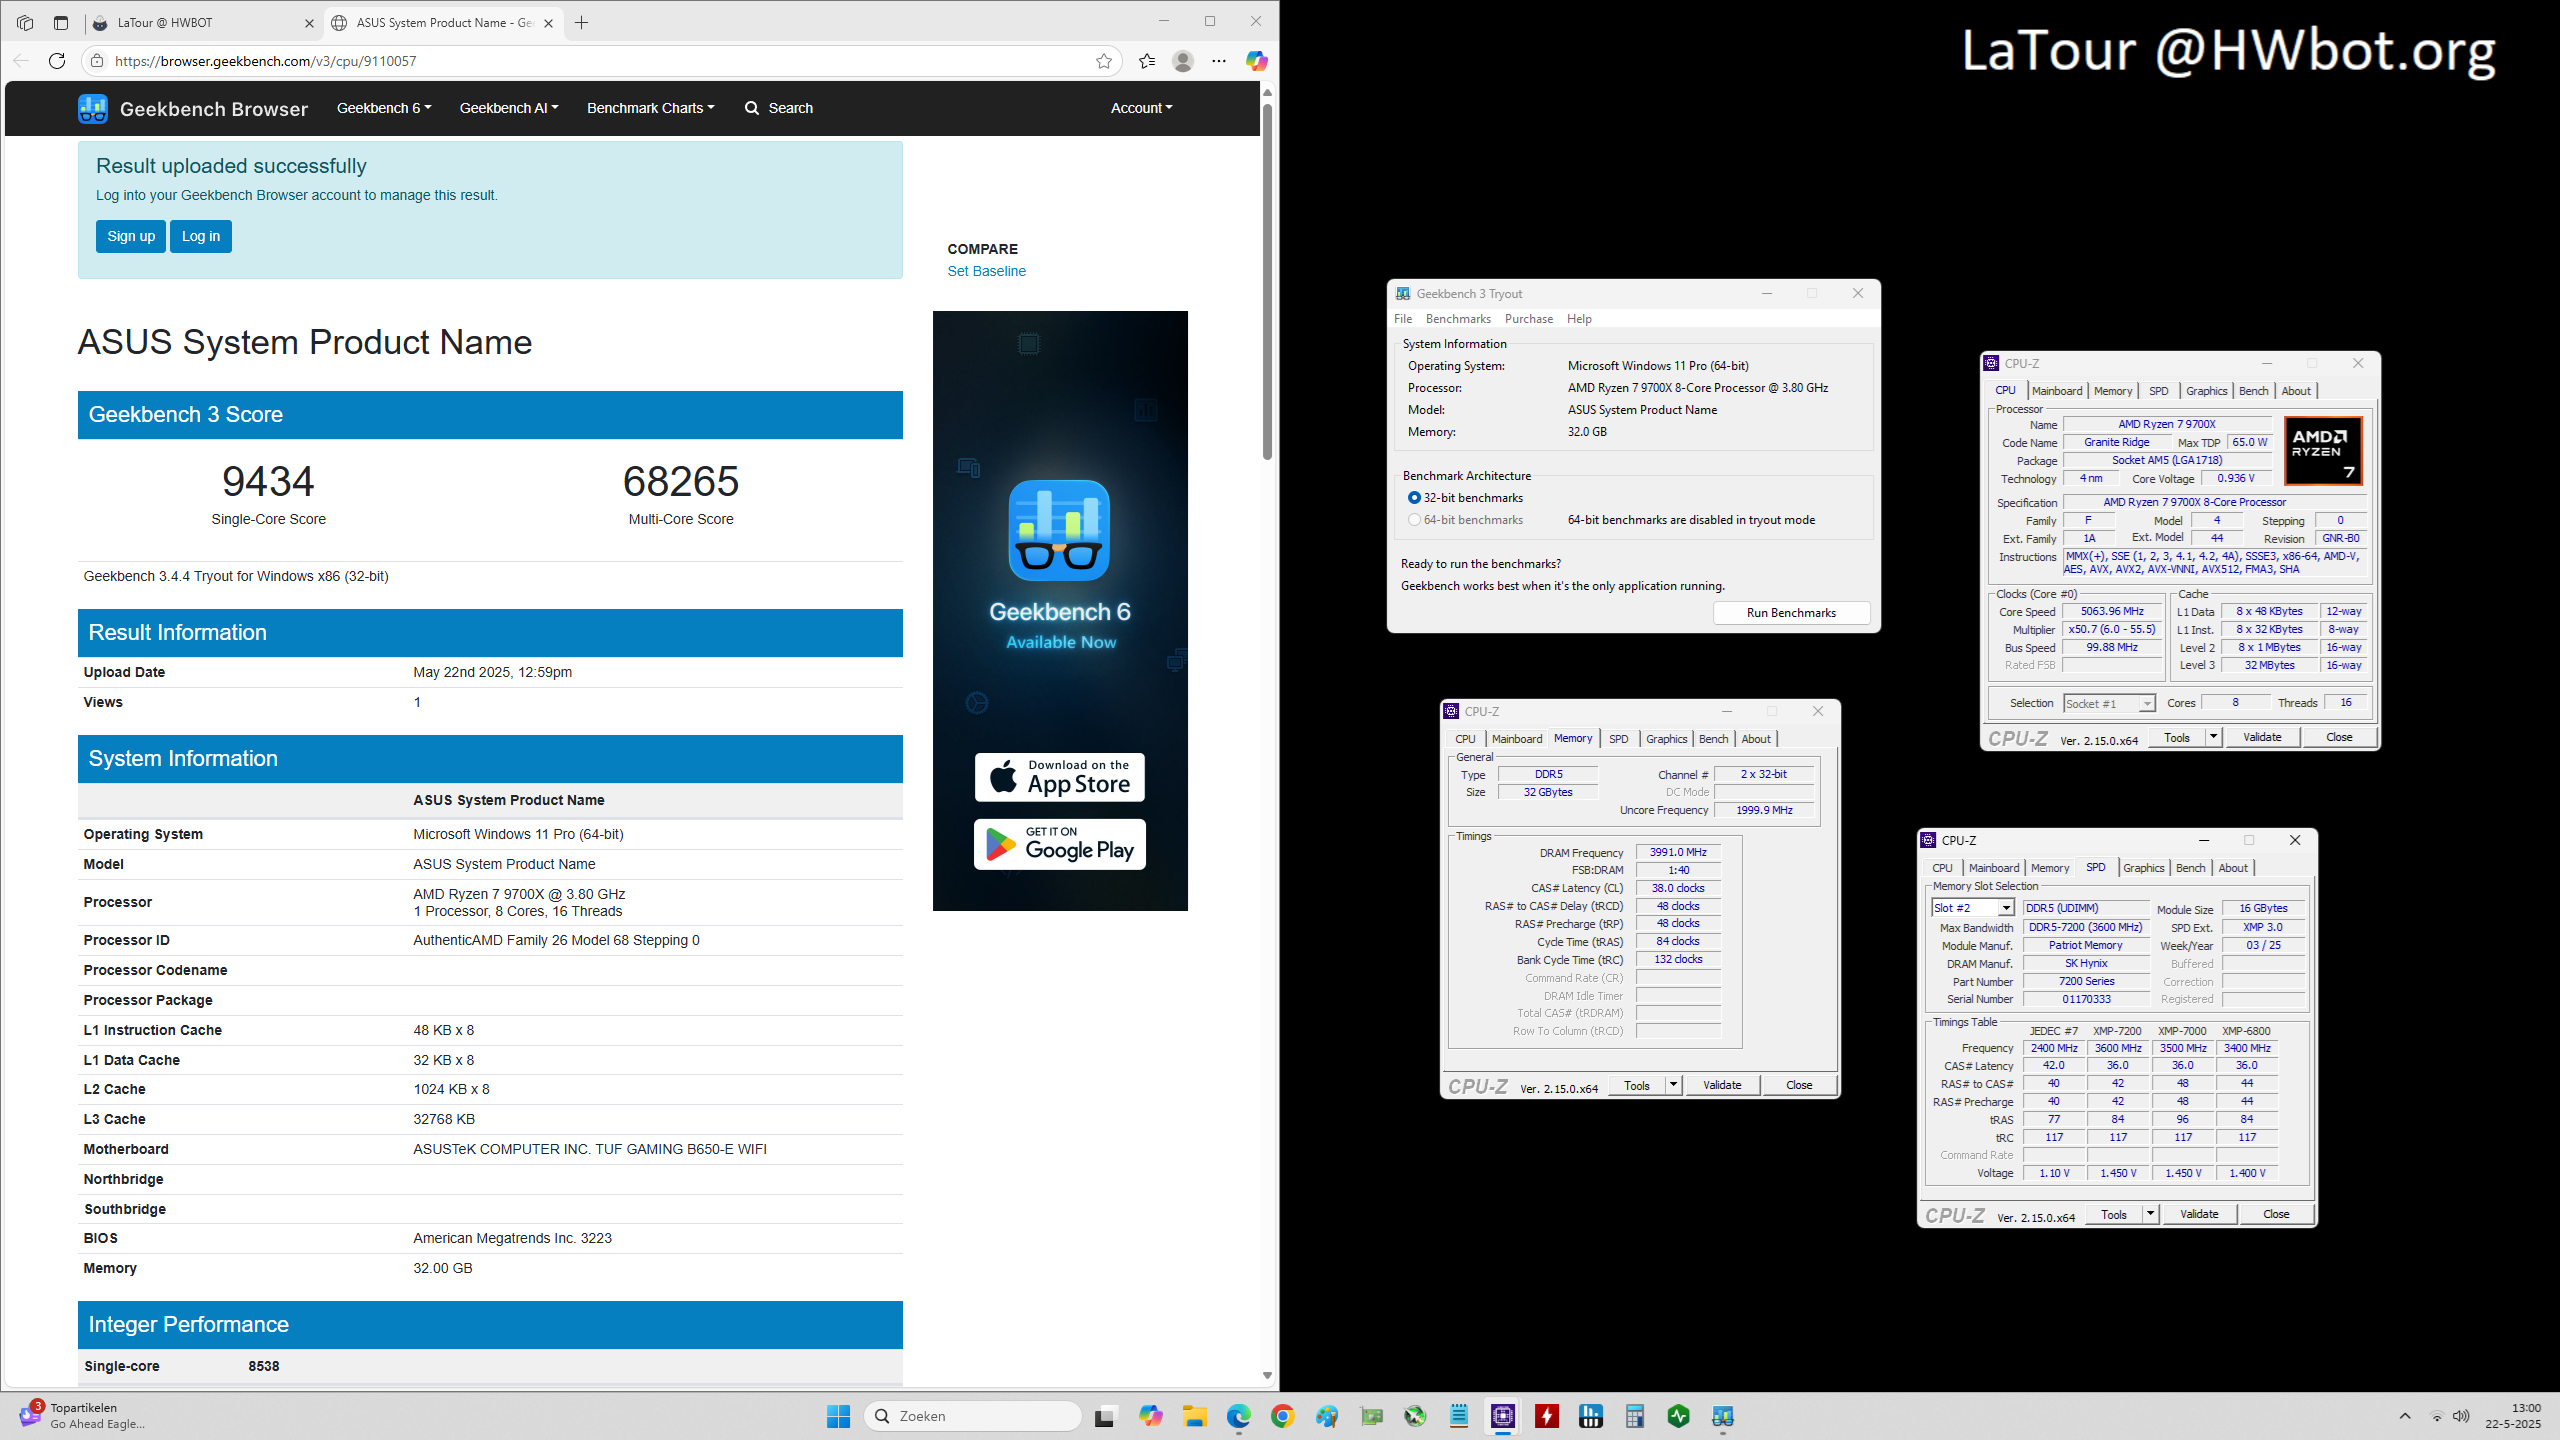2560x1440 pixels.
Task: Click the 5063.96 MHz Core Speed value
Action: pos(2112,611)
